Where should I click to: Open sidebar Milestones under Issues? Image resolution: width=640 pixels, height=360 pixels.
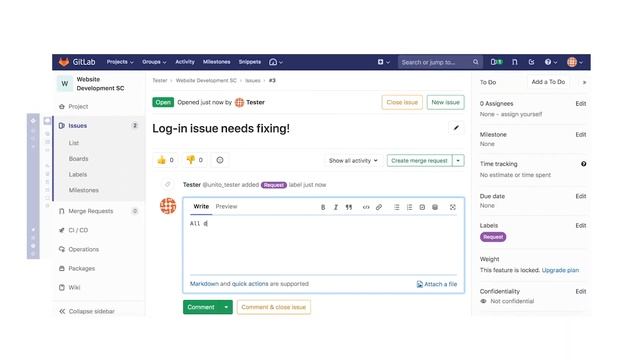pos(84,190)
